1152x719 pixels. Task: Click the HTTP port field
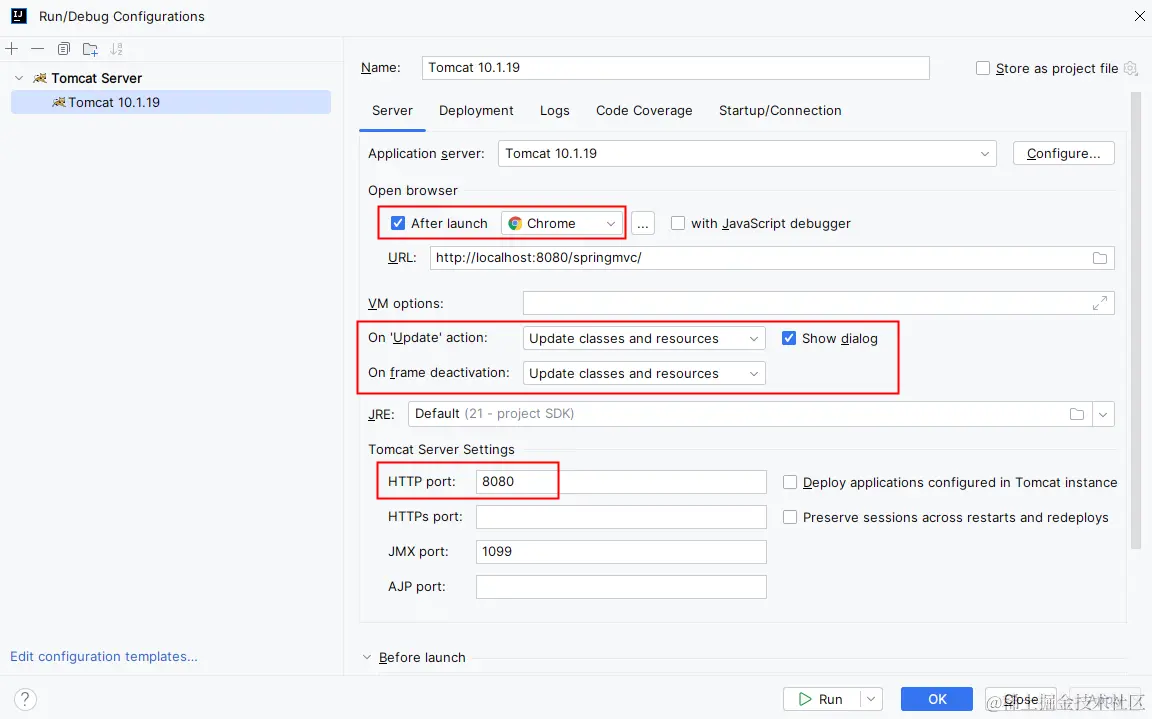pos(622,482)
